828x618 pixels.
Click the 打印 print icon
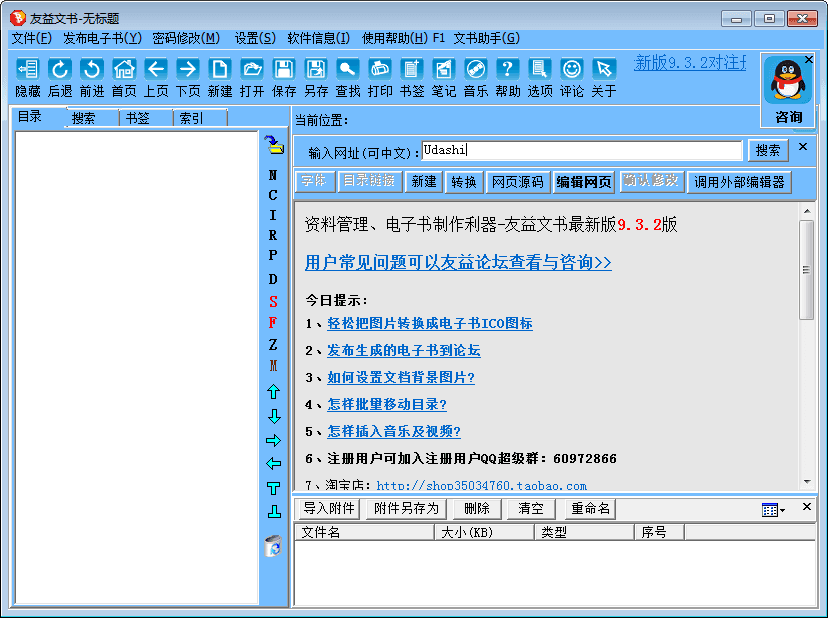[380, 69]
